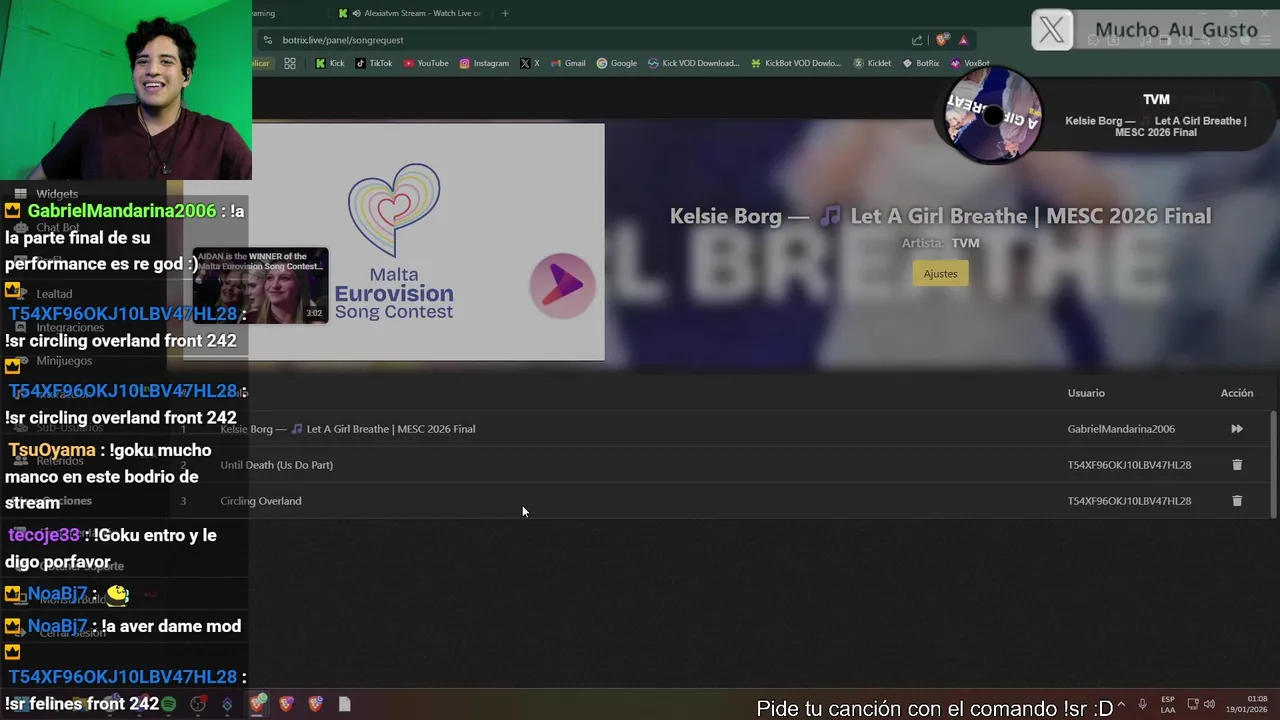Open the BotRix bookmark
This screenshot has width=1280, height=720.
click(x=921, y=63)
